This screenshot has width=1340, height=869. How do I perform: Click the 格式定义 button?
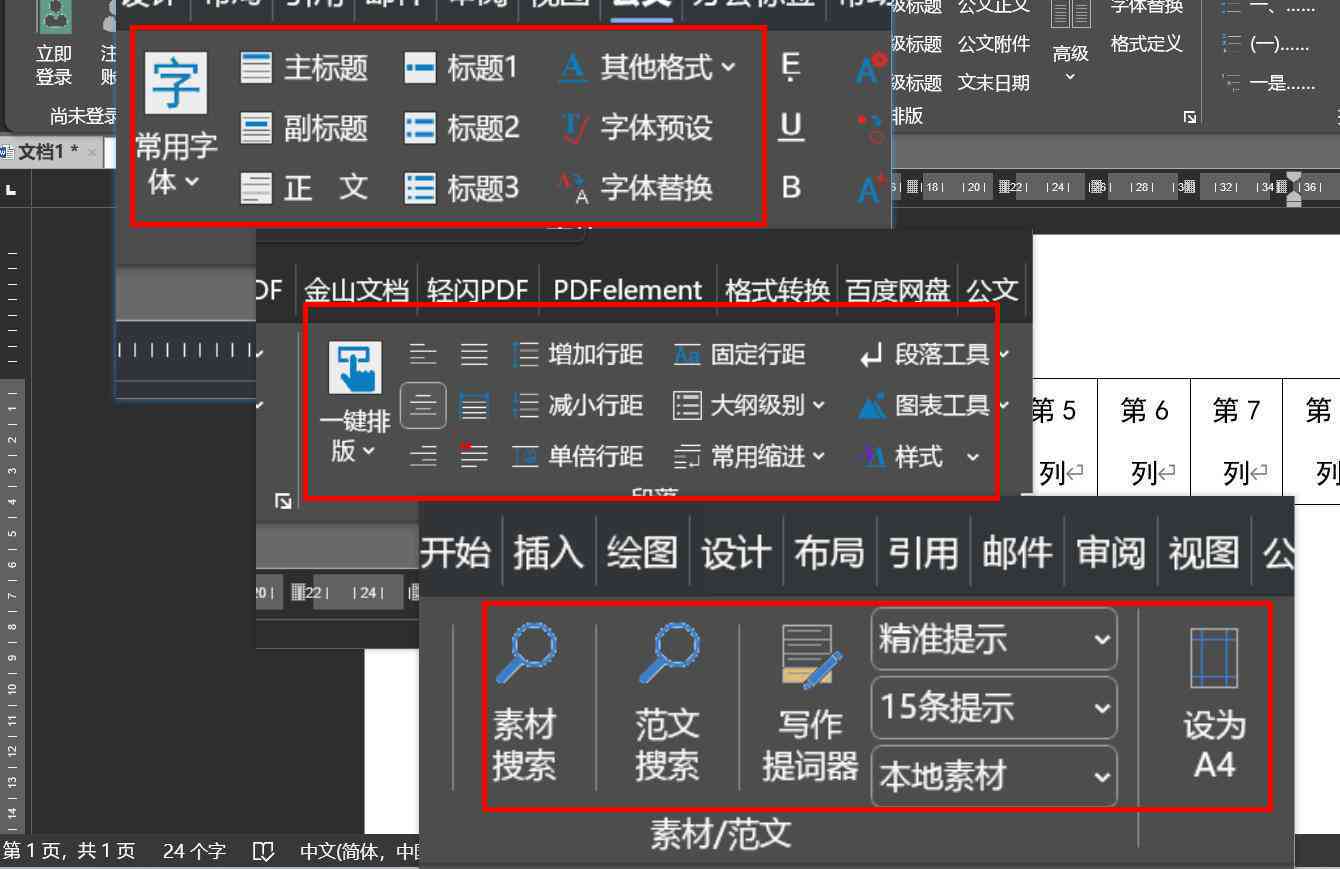coord(1146,44)
